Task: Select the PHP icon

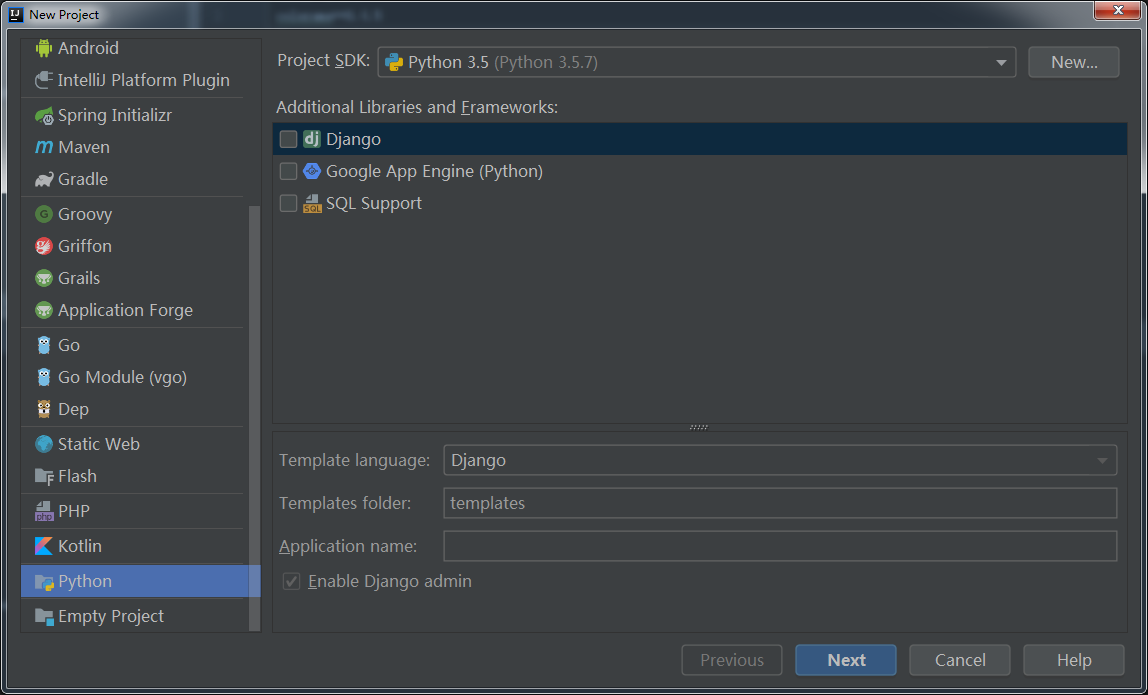Action: point(44,511)
